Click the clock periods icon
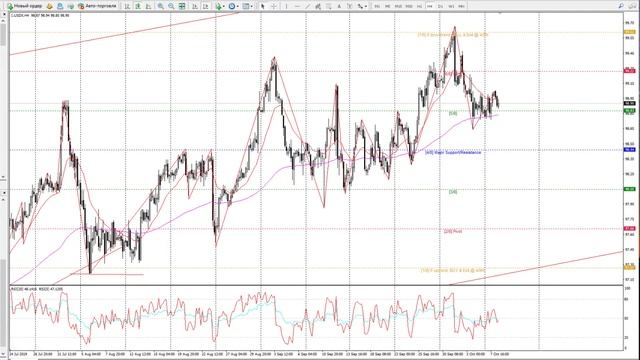Screen dimensions: 640x360 pos(232,6)
